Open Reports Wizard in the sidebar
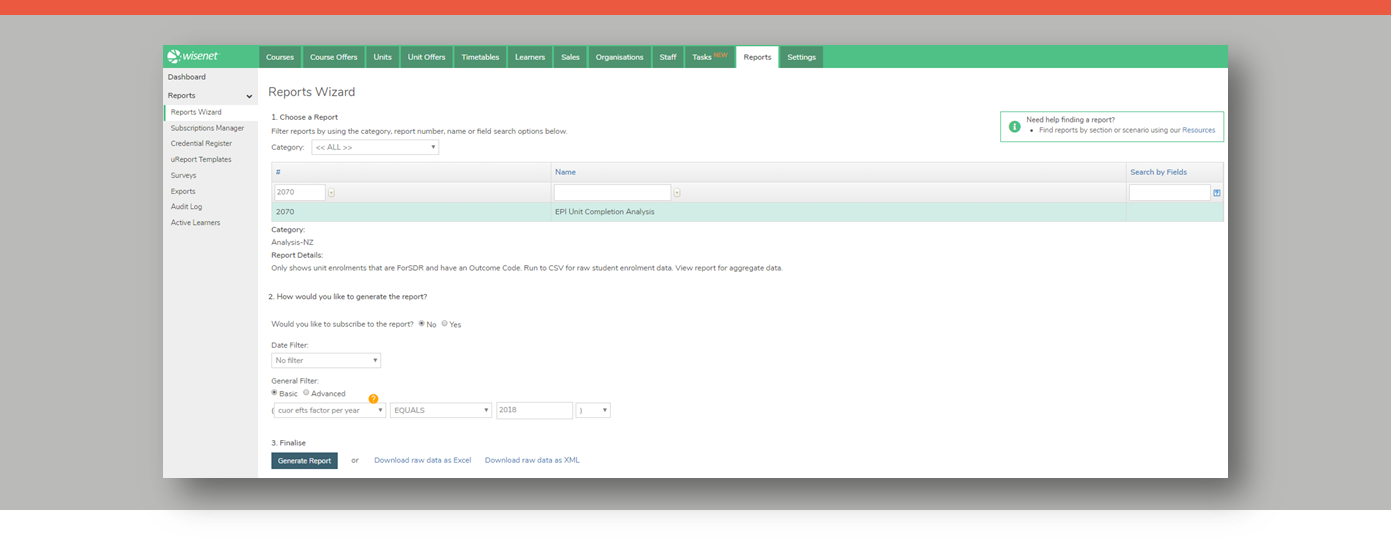1391x543 pixels. pyautogui.click(x=196, y=112)
